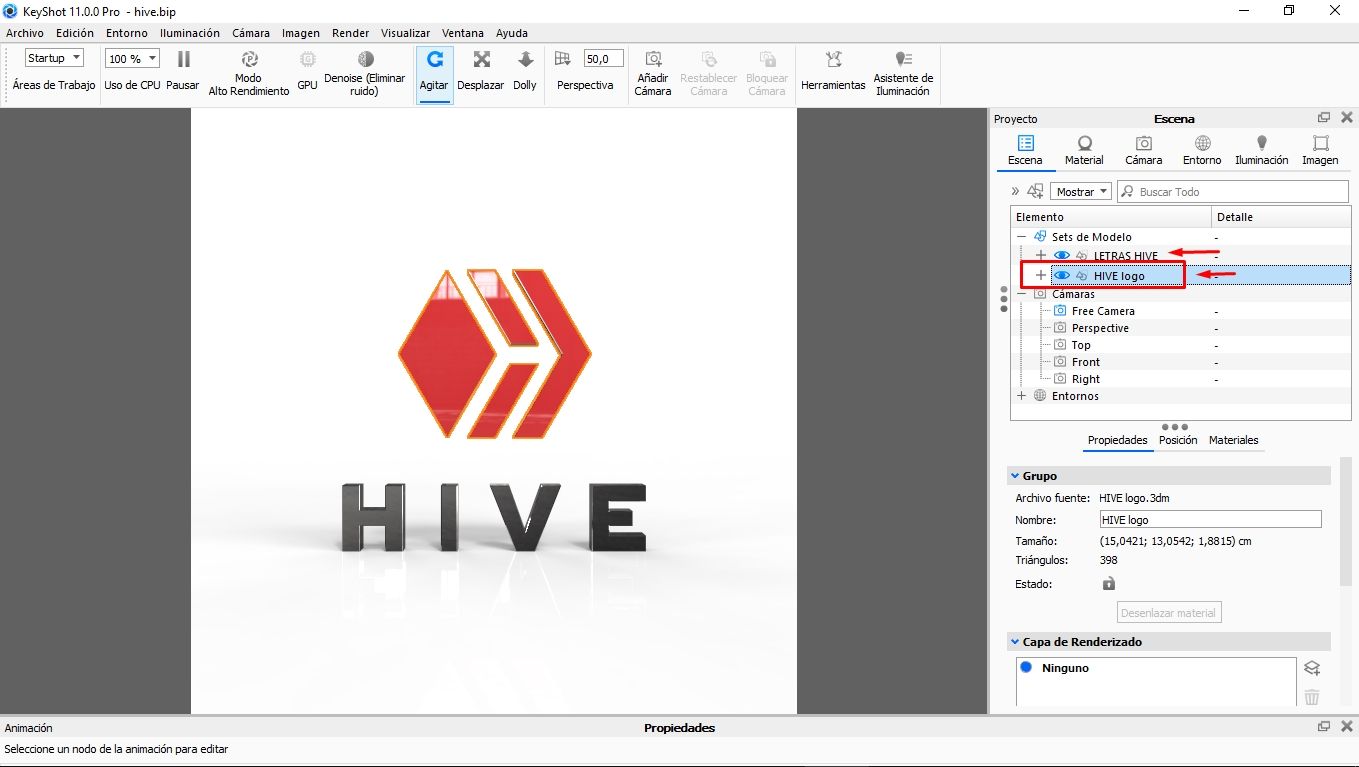1359x767 pixels.
Task: Click the Desenlazar material button
Action: (x=1169, y=613)
